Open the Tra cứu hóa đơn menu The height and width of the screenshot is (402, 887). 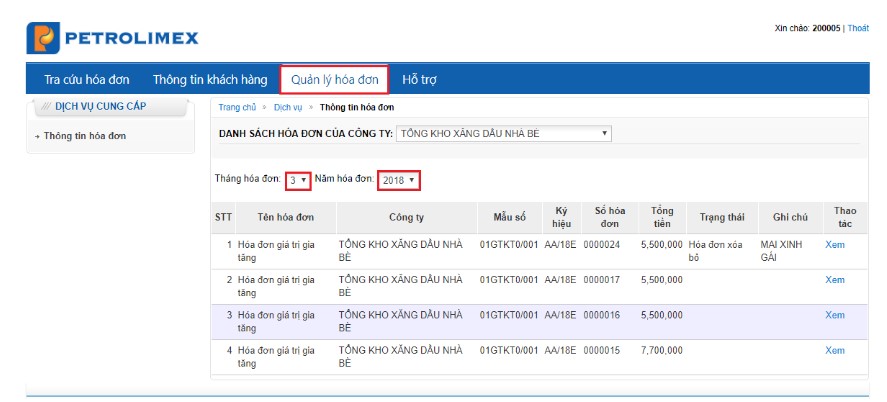(x=87, y=80)
